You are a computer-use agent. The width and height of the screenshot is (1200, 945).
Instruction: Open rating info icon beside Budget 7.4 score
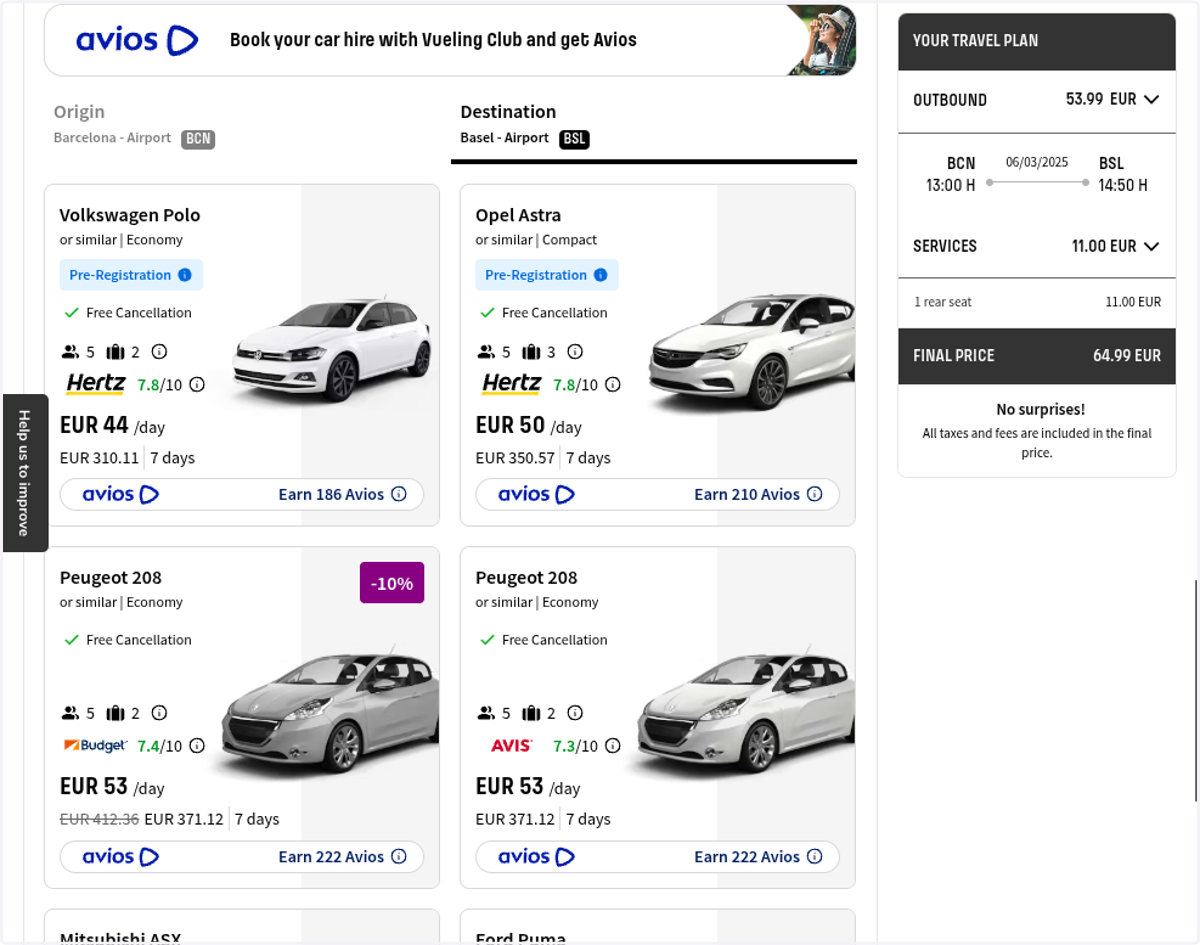coord(197,745)
